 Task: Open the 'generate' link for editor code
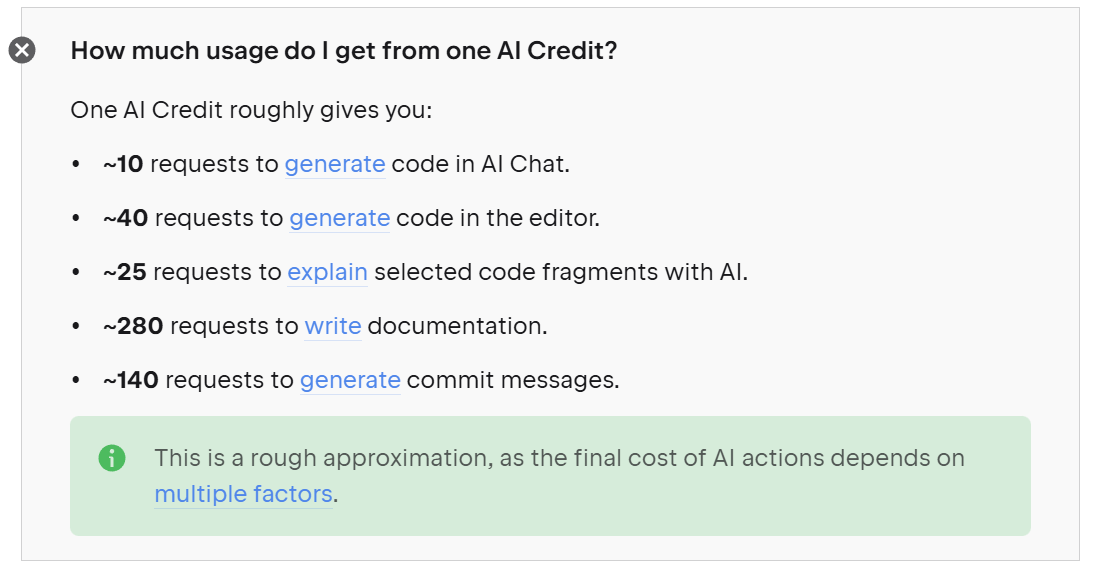(339, 218)
